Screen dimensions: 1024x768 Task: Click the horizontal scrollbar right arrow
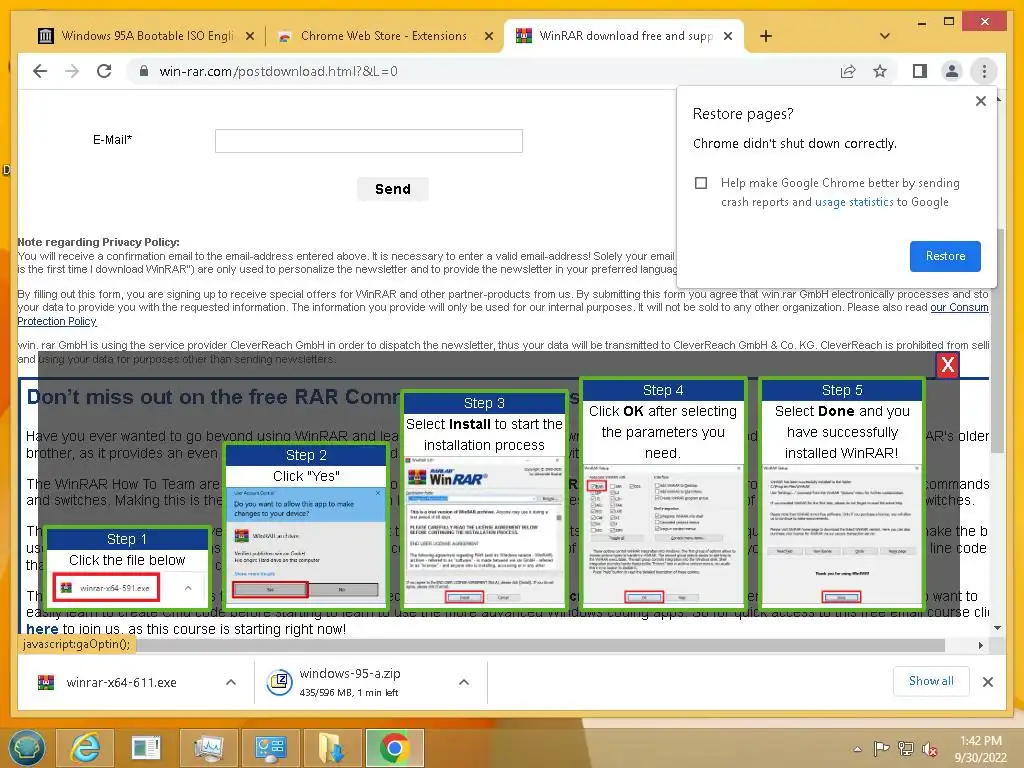tap(980, 645)
